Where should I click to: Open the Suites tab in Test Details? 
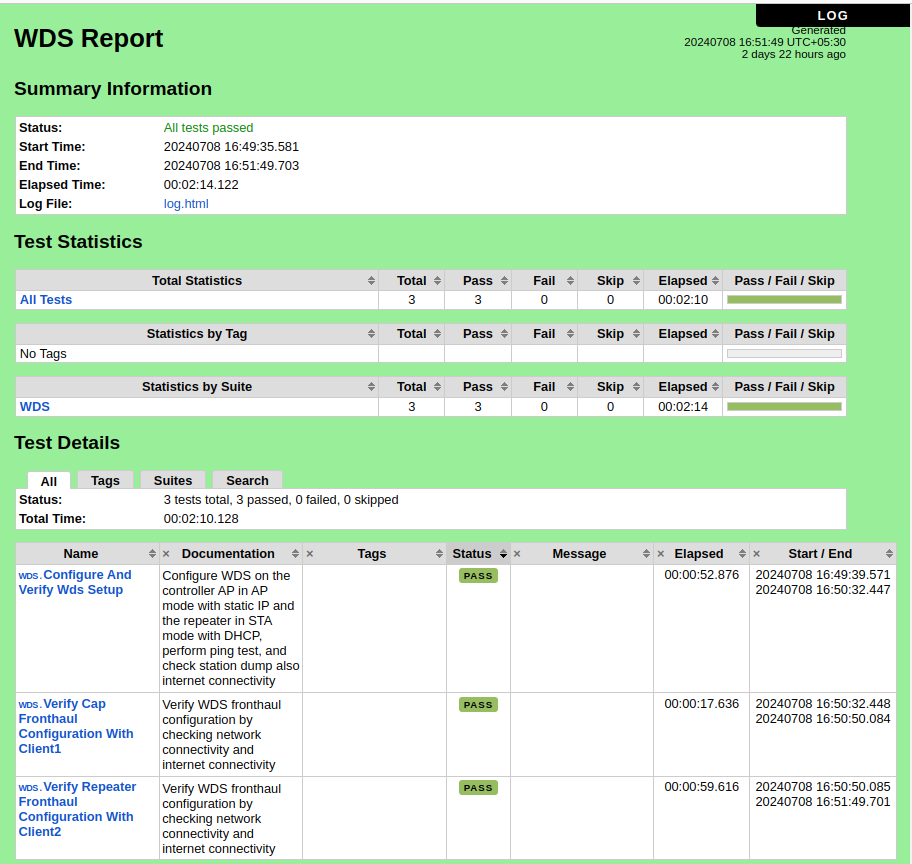tap(173, 480)
